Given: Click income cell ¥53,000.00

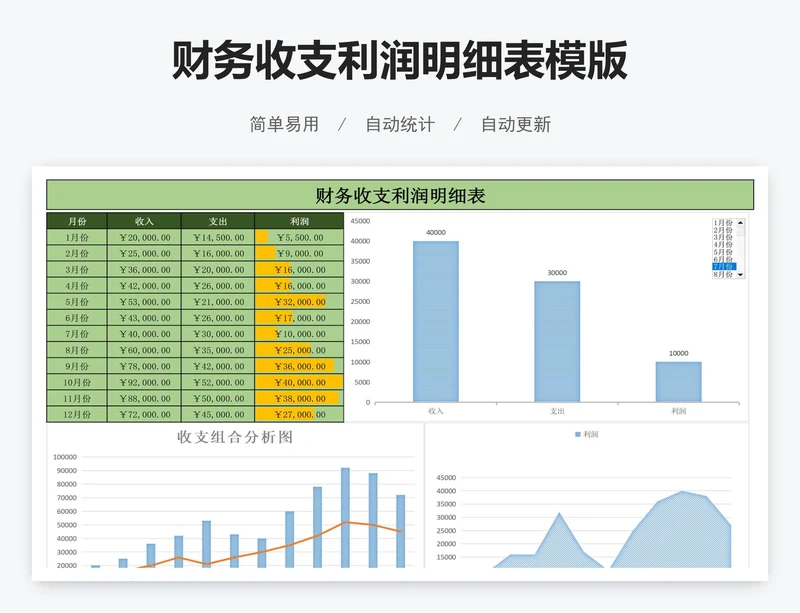Looking at the screenshot, I should point(144,302).
